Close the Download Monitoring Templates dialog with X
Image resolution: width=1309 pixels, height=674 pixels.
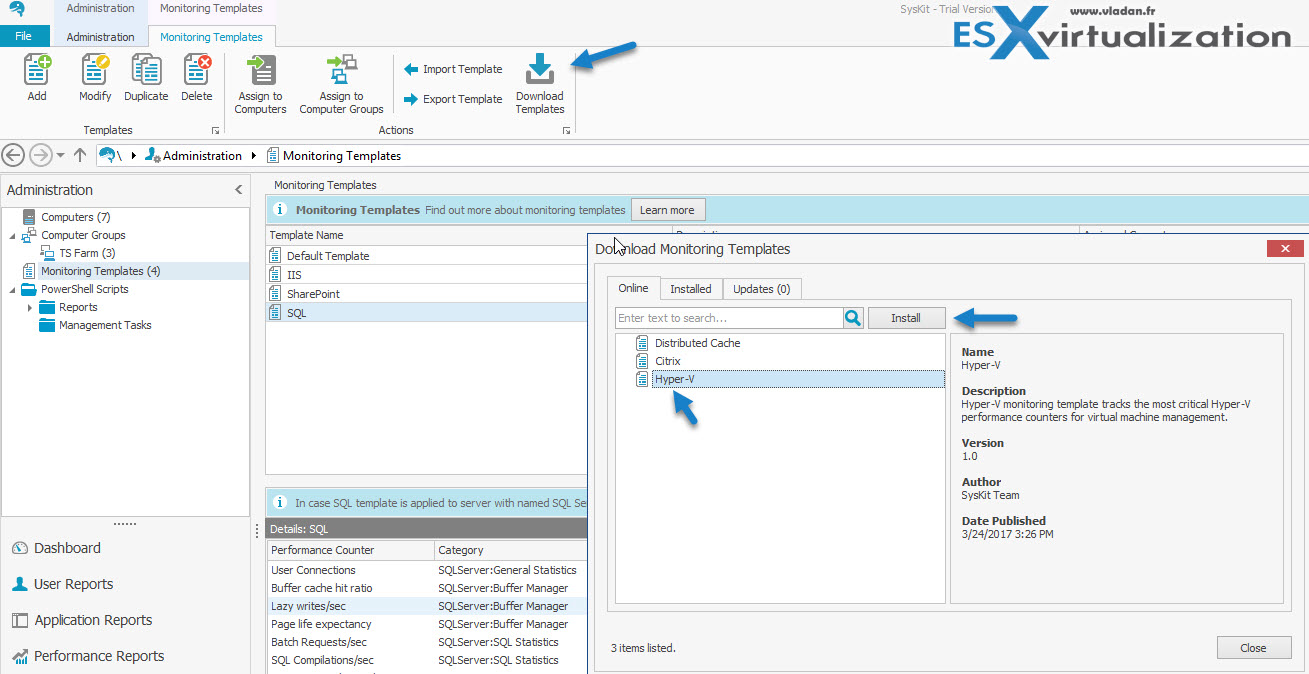click(1284, 249)
